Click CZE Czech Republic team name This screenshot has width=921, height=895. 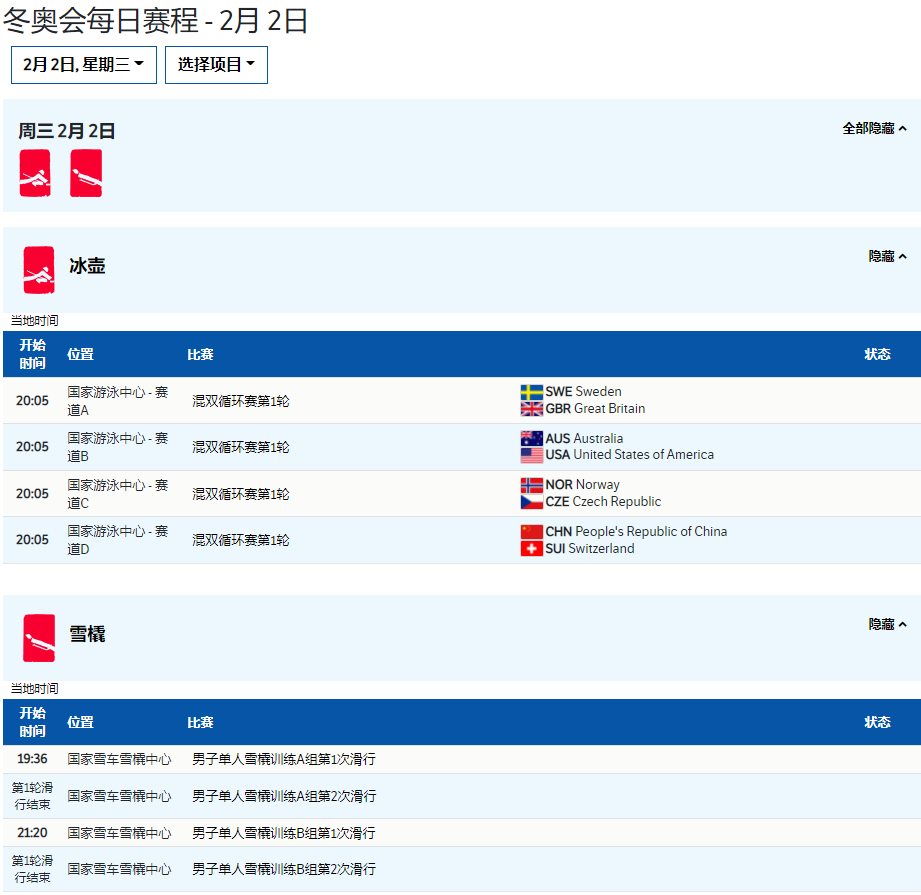603,502
